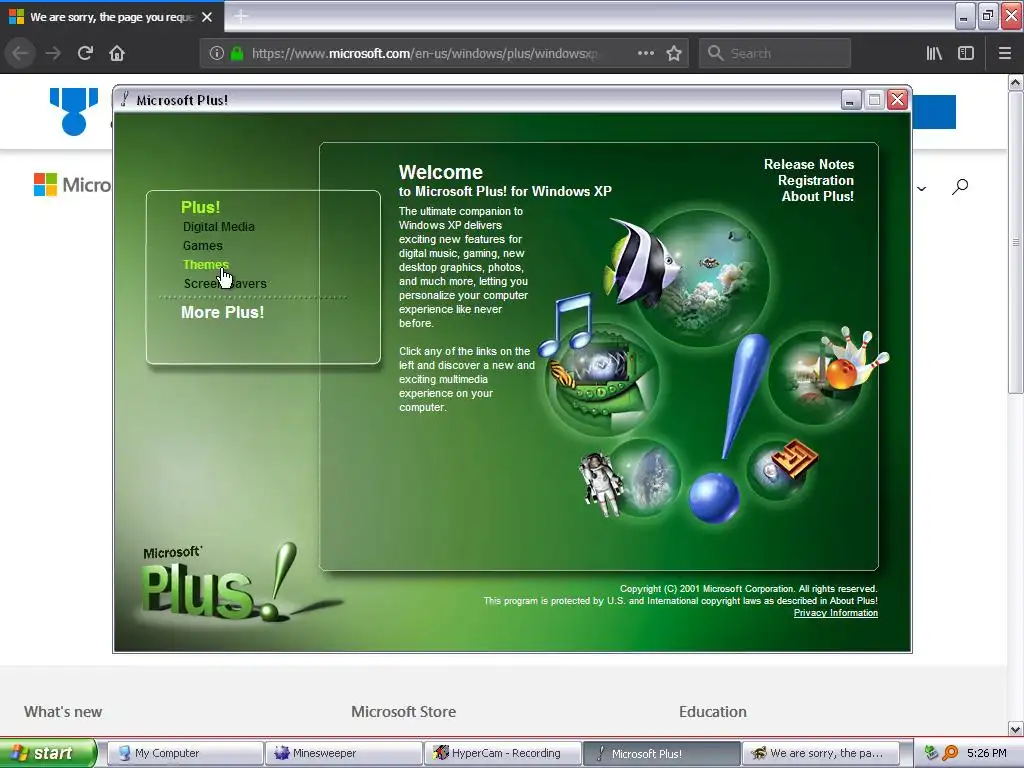Image resolution: width=1024 pixels, height=768 pixels.
Task: Click the astronaut space bubble
Action: (x=642, y=477)
